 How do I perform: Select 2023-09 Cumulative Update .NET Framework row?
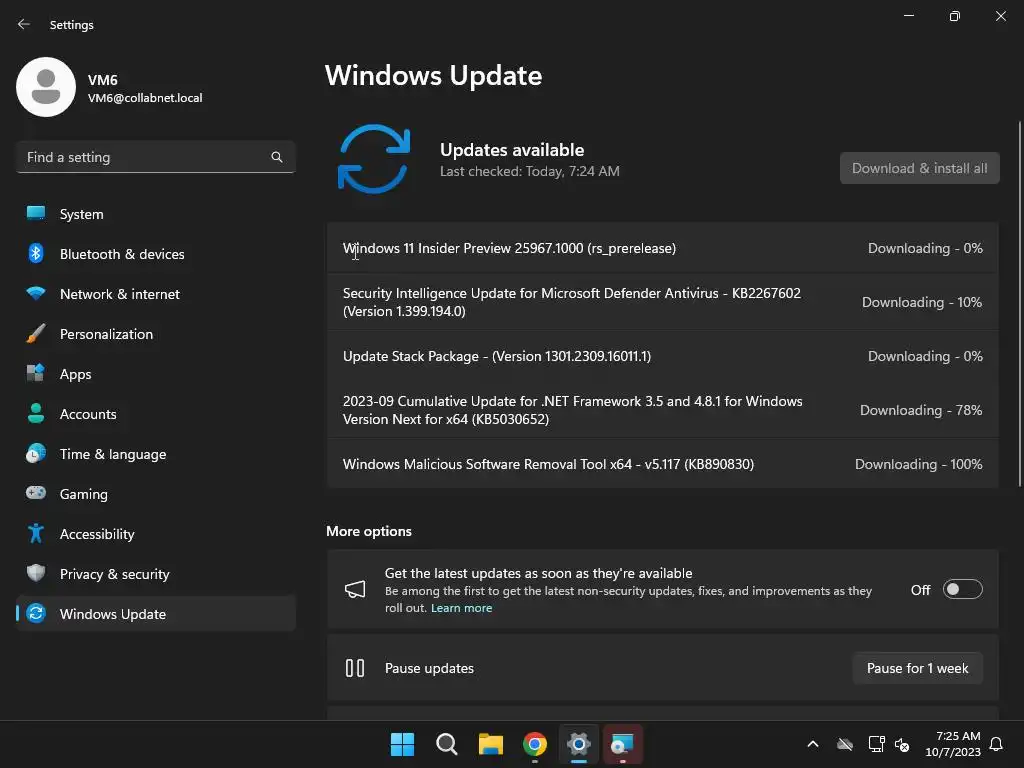[x=662, y=410]
